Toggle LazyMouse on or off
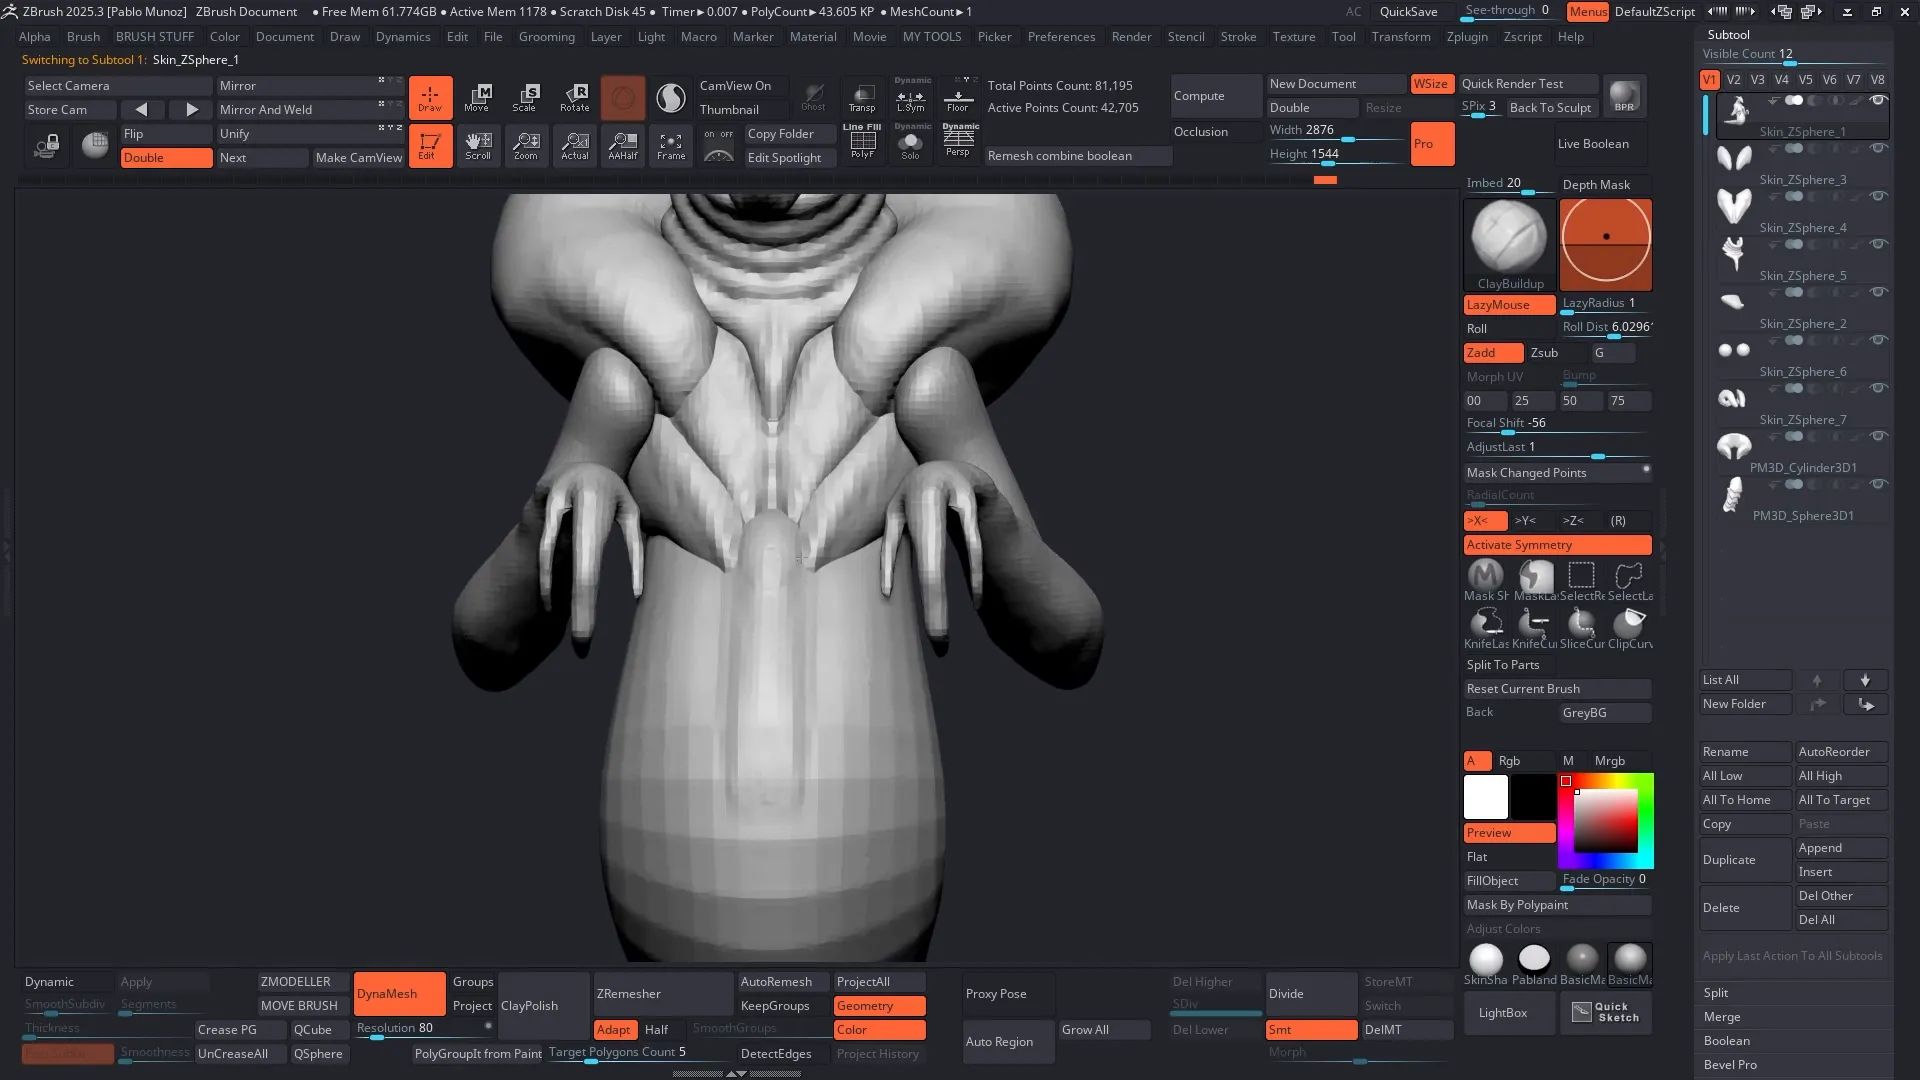1920x1080 pixels. click(1508, 305)
